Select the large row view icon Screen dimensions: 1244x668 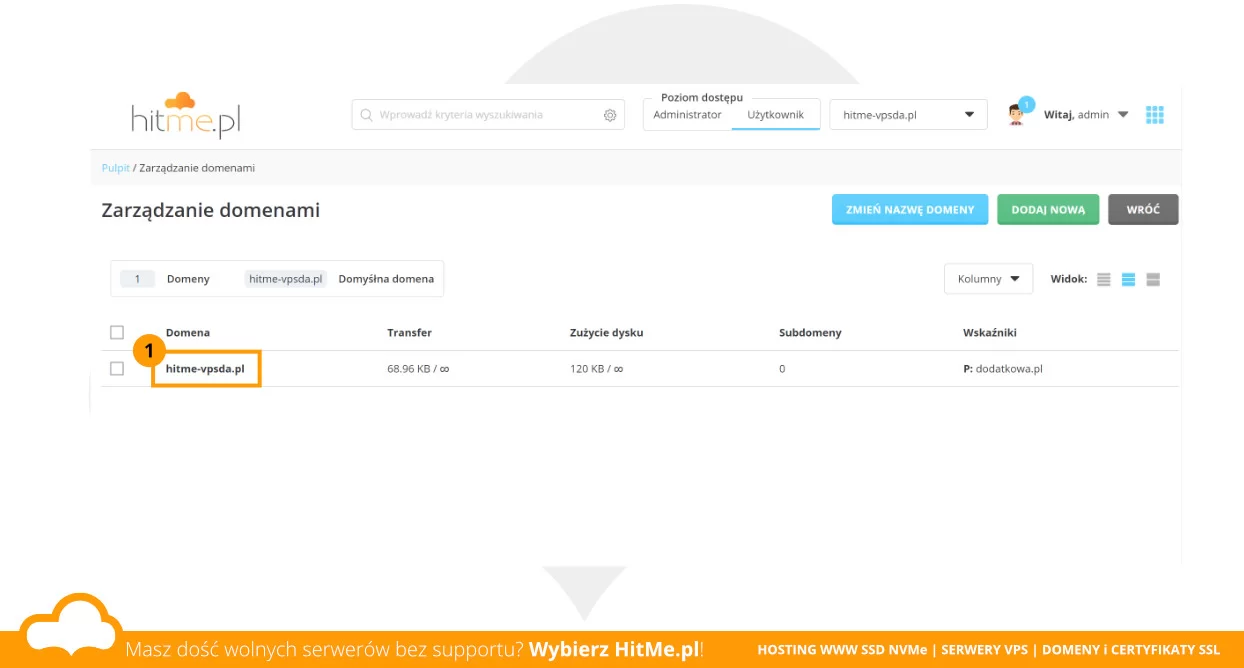1153,280
